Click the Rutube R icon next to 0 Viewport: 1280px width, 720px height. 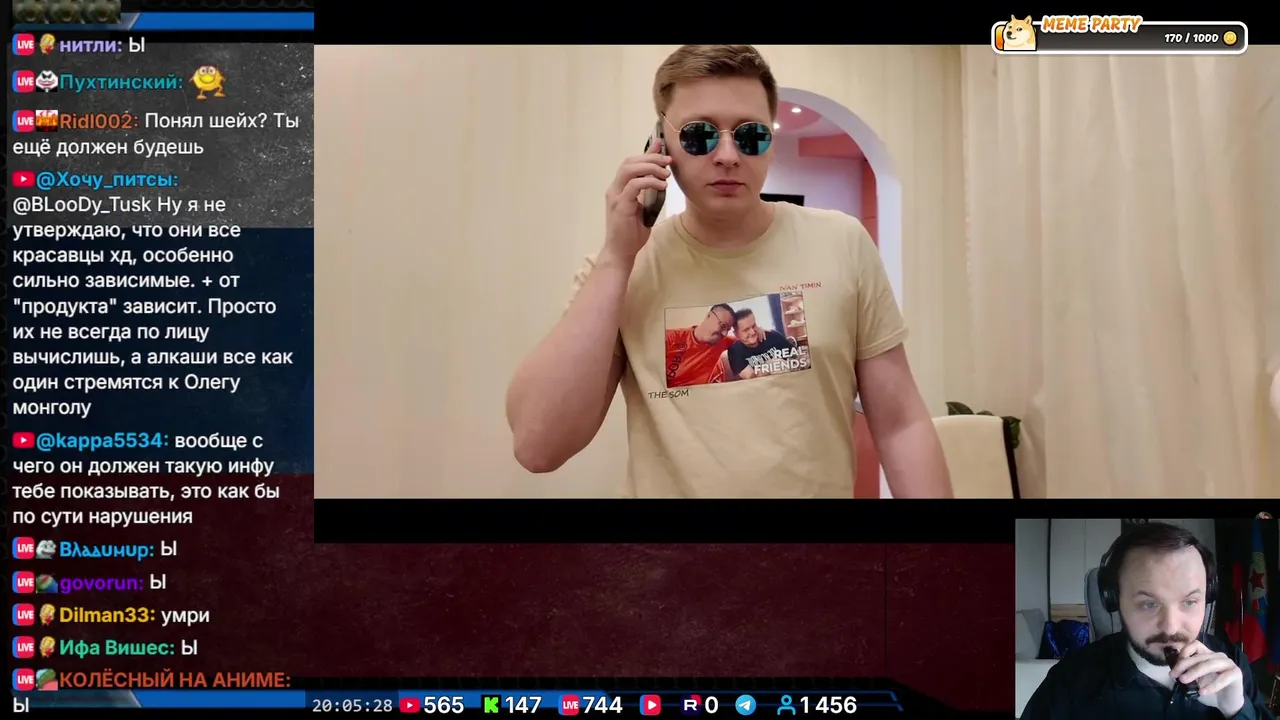[690, 705]
